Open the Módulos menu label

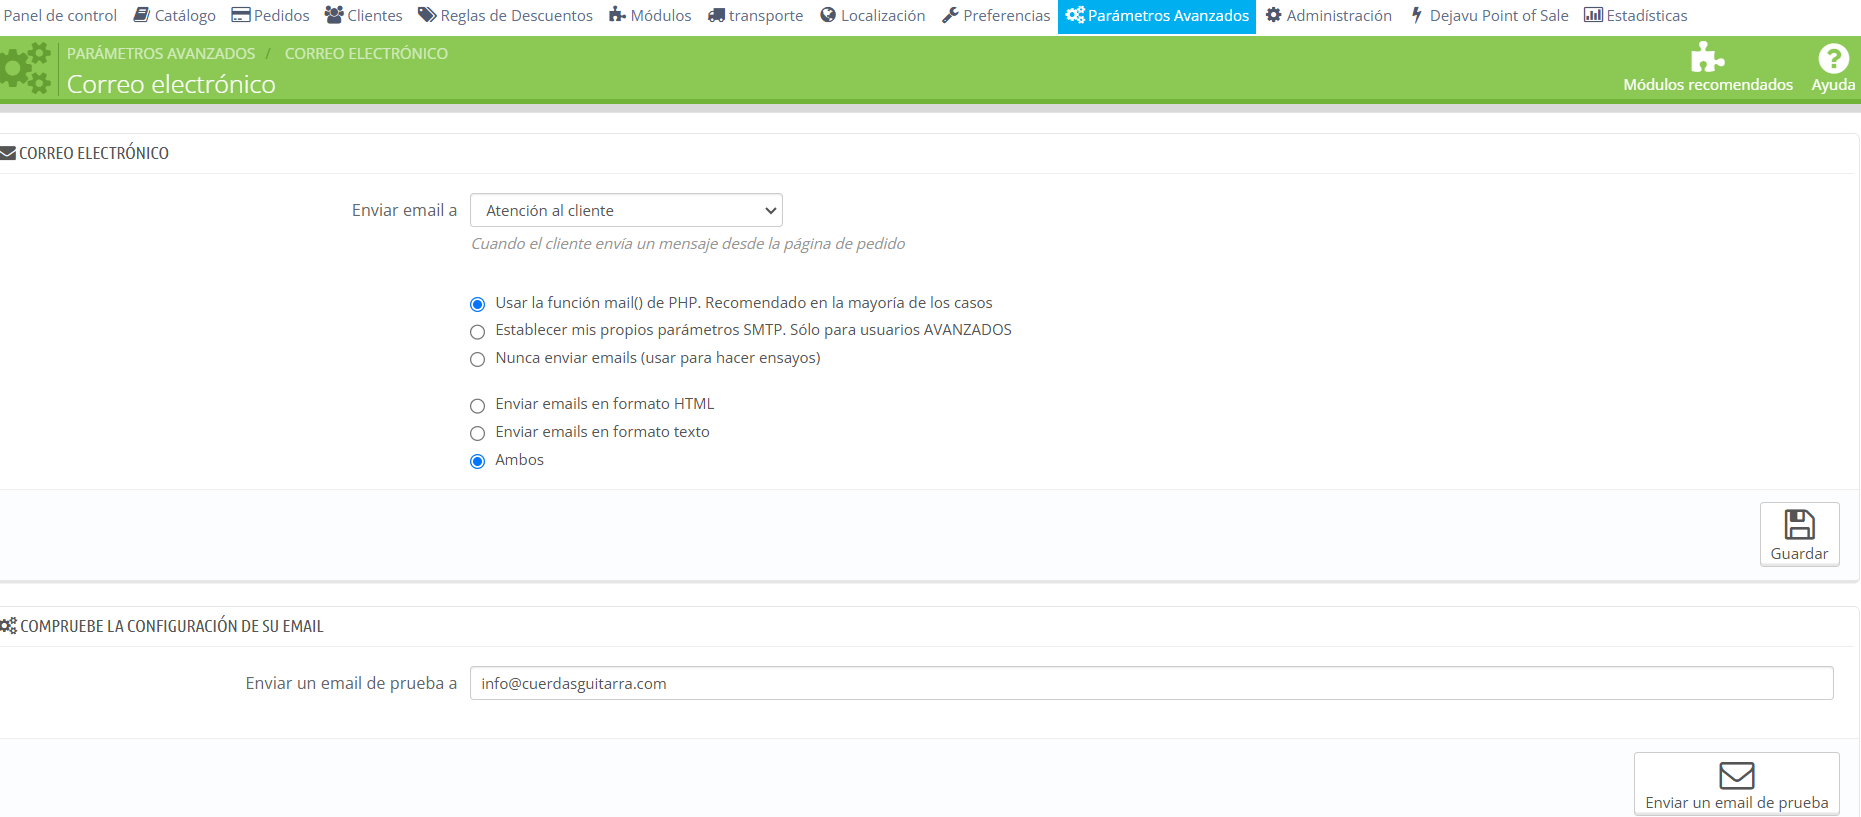pyautogui.click(x=661, y=16)
